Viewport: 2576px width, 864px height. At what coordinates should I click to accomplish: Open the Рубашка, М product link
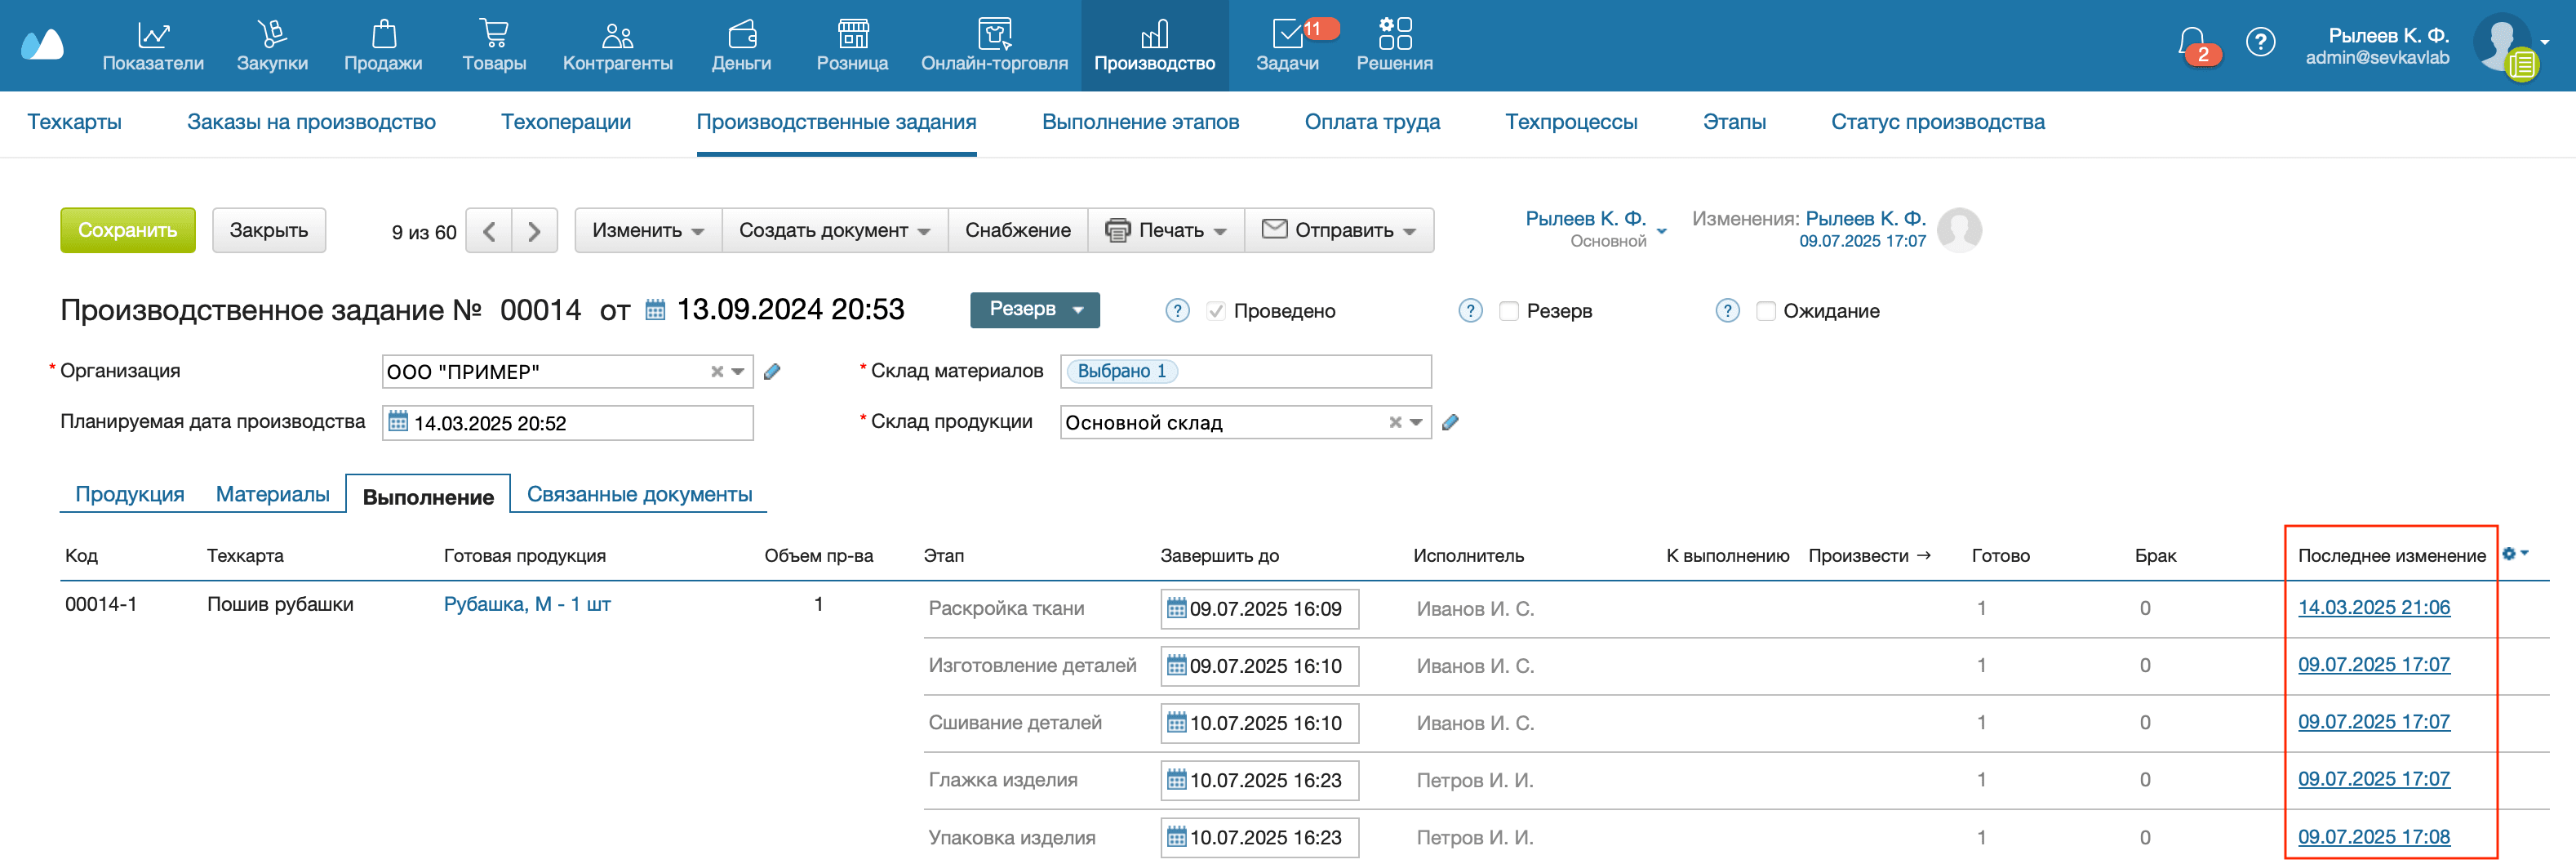(x=528, y=604)
